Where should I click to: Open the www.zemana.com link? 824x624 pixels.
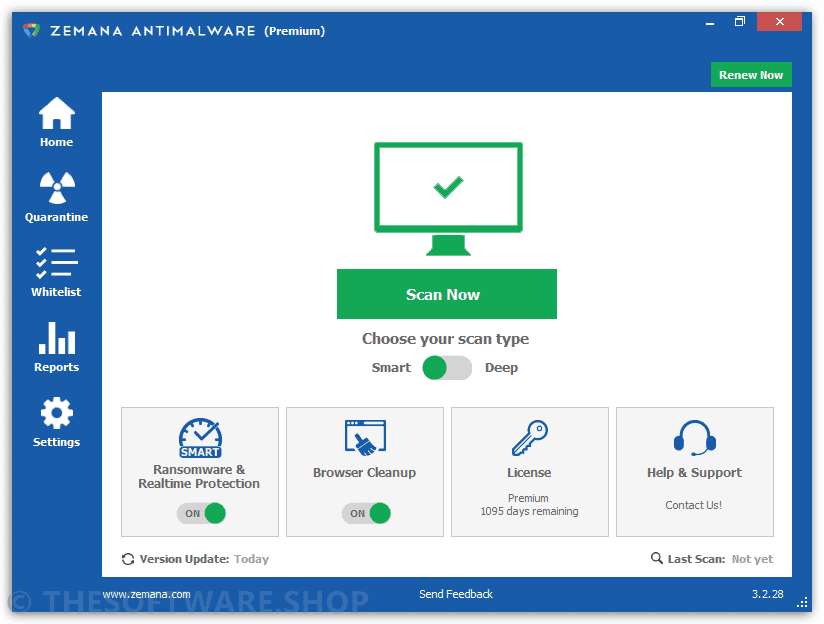pyautogui.click(x=146, y=594)
